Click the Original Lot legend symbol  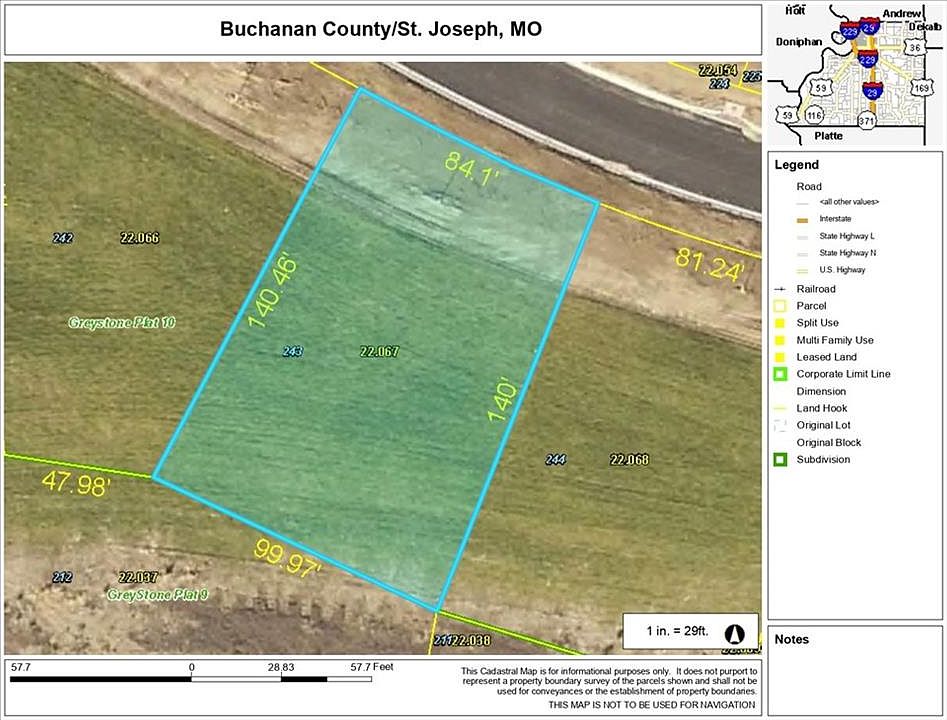coord(780,425)
